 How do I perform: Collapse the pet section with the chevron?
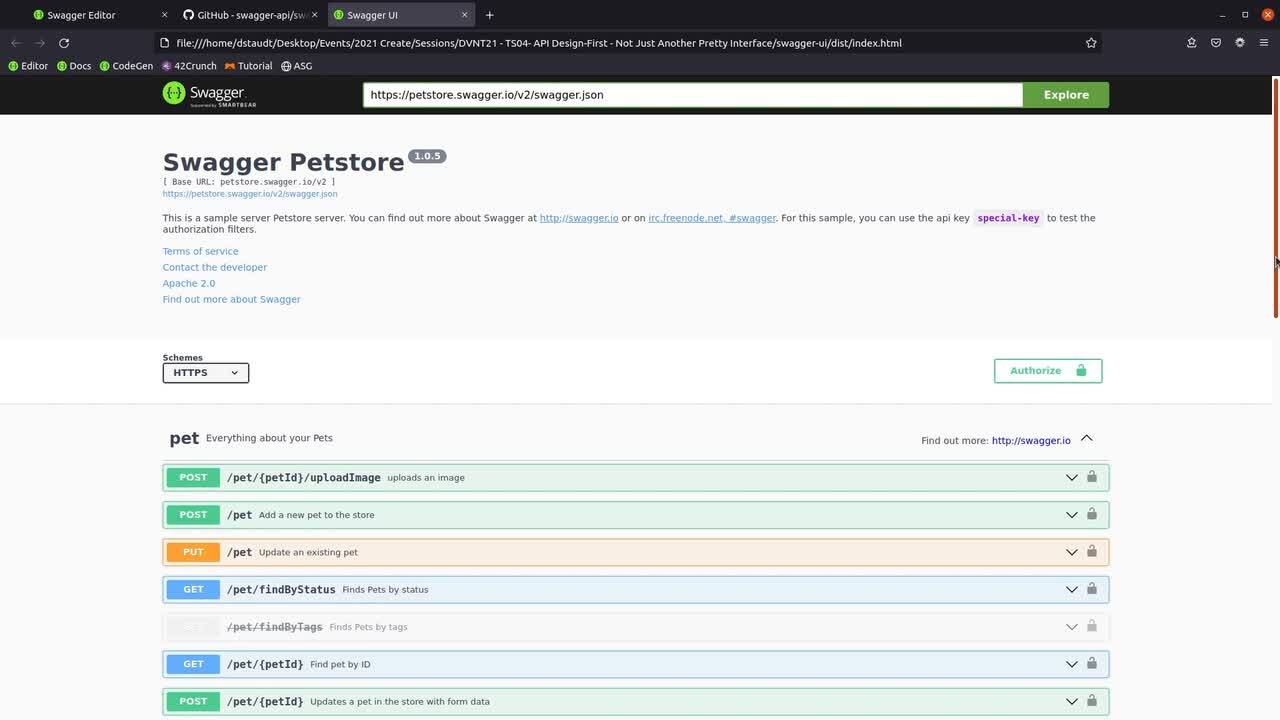pyautogui.click(x=1087, y=438)
